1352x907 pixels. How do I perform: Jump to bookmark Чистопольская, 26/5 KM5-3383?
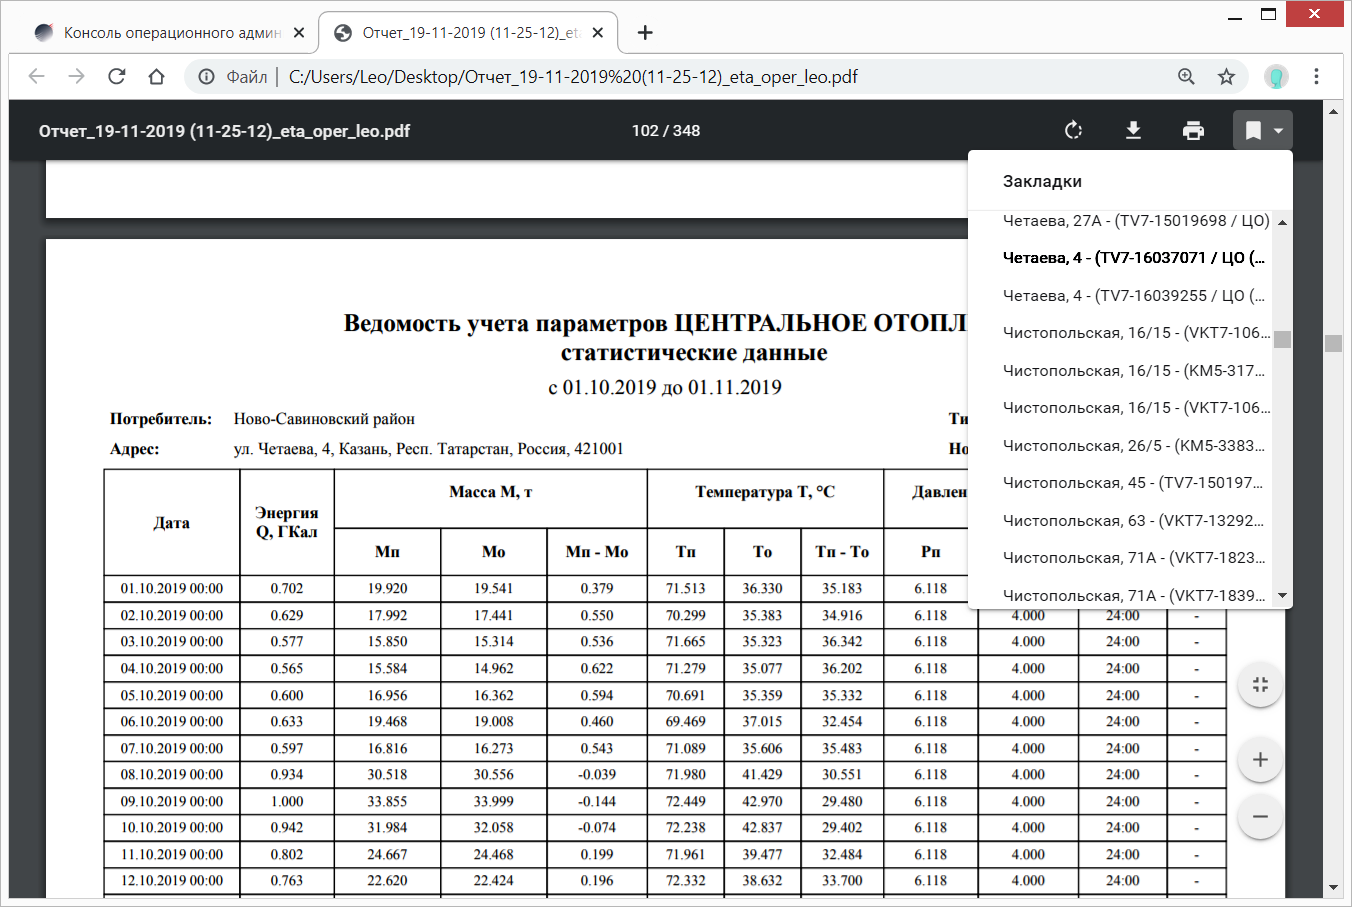(x=1132, y=446)
